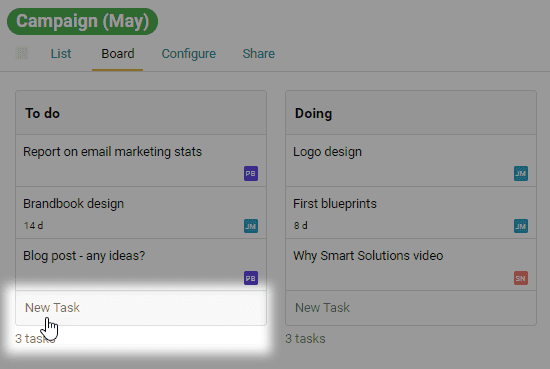Open the Report on email marketing stats task
The height and width of the screenshot is (369, 550).
[x=141, y=161]
